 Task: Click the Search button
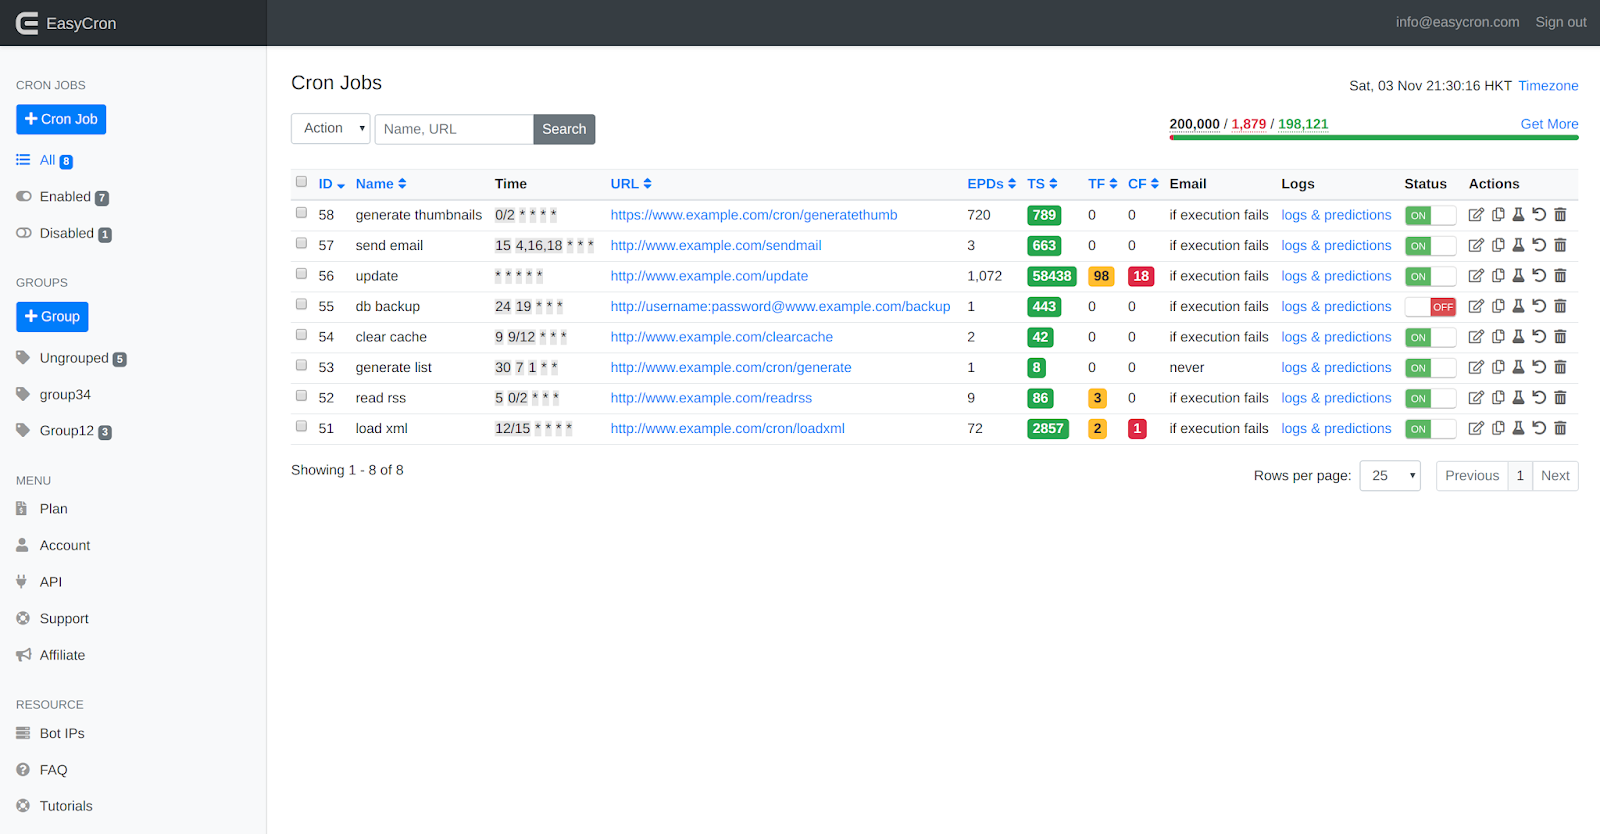pyautogui.click(x=564, y=129)
